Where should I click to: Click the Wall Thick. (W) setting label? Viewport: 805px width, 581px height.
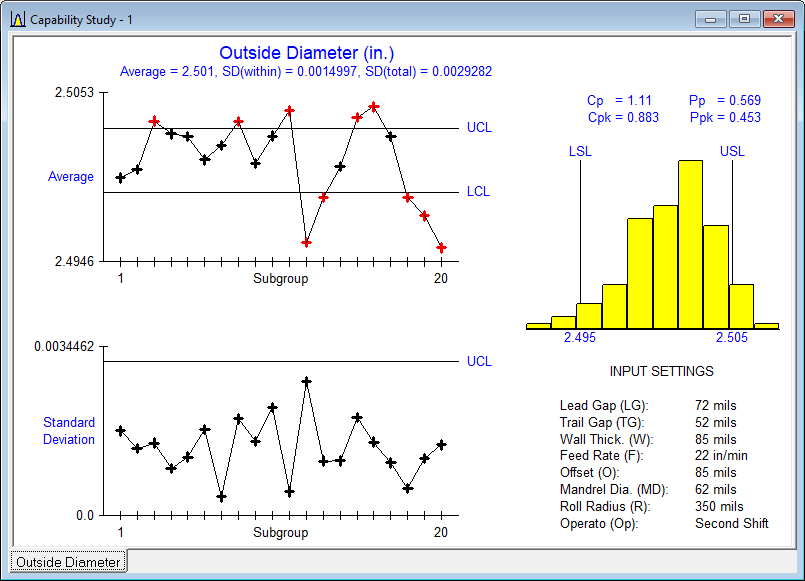coord(607,439)
